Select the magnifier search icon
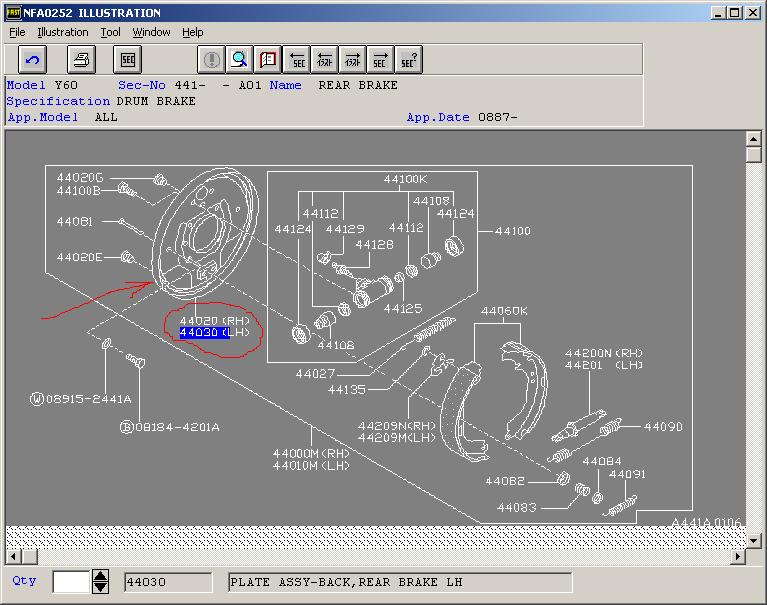 [240, 60]
